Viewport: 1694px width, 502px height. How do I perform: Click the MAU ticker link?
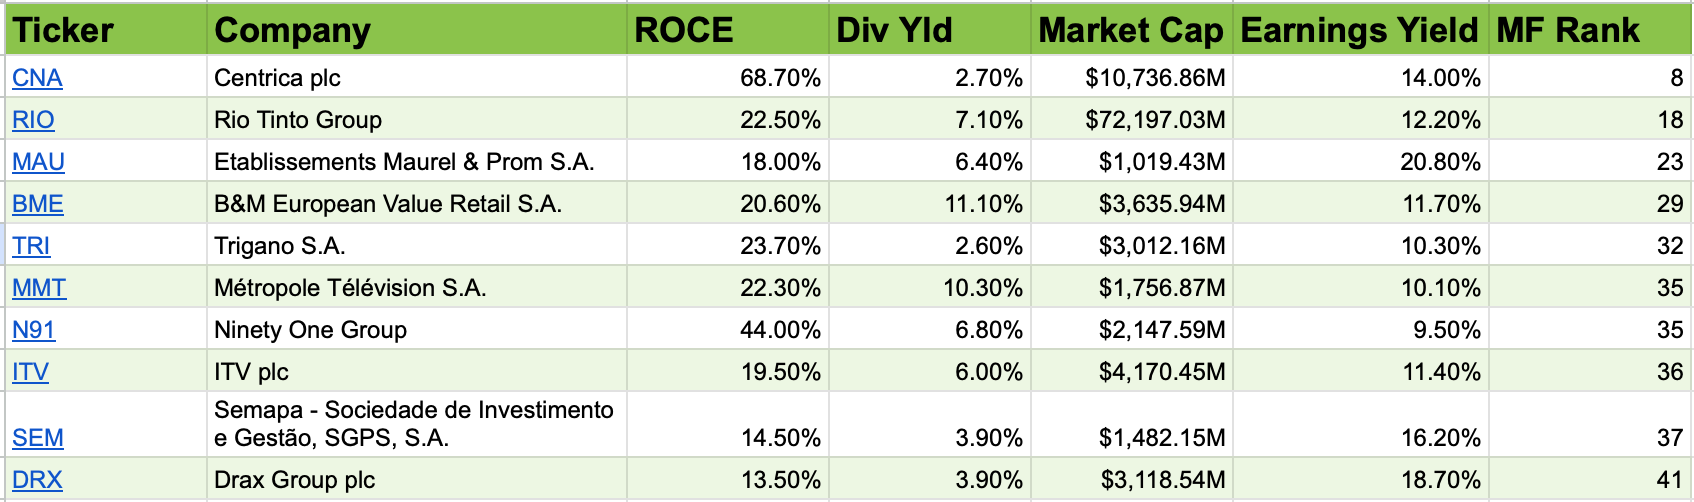pos(38,162)
